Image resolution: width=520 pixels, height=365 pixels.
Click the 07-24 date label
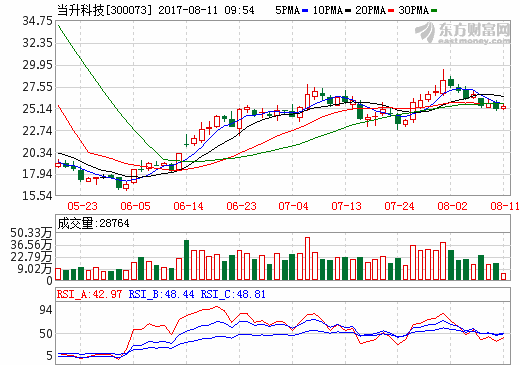(x=399, y=206)
